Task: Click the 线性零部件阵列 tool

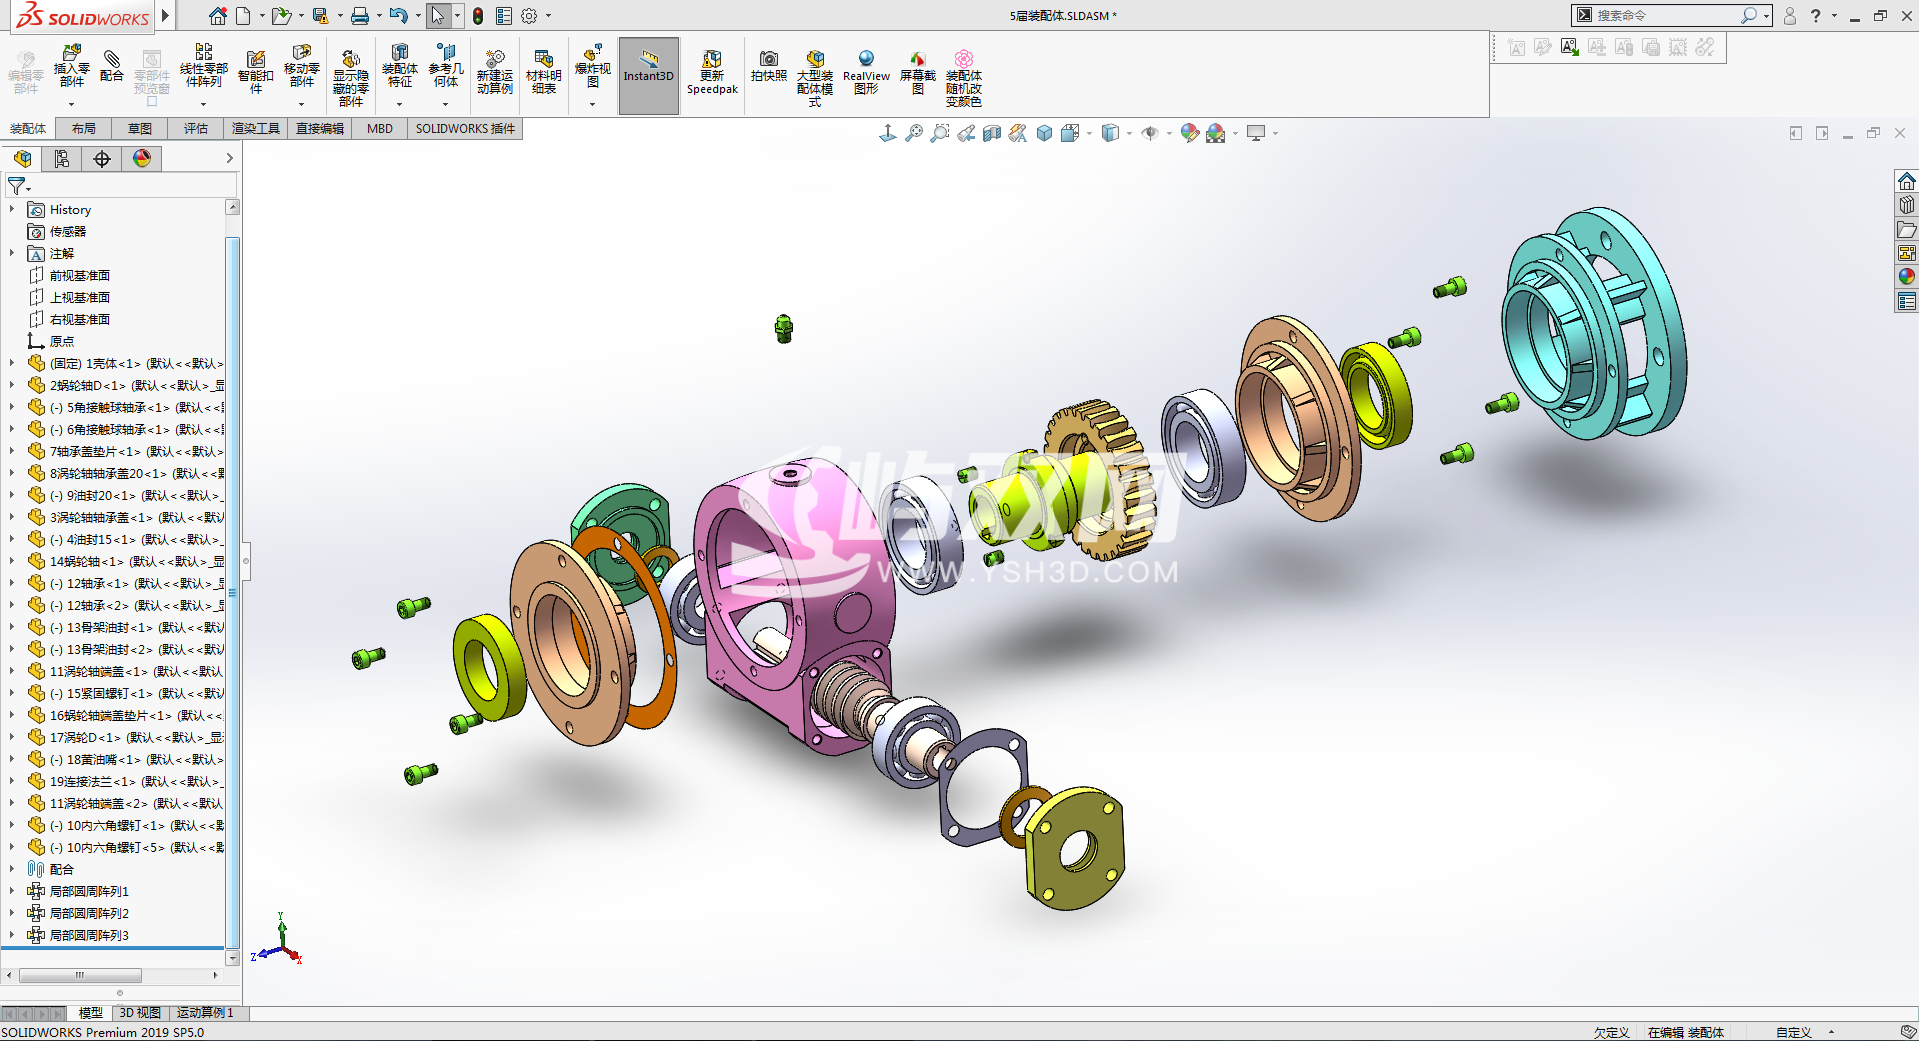Action: 203,67
